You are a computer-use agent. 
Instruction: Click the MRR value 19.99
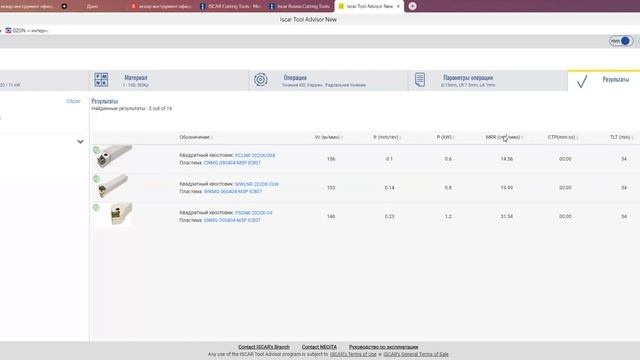coord(507,188)
